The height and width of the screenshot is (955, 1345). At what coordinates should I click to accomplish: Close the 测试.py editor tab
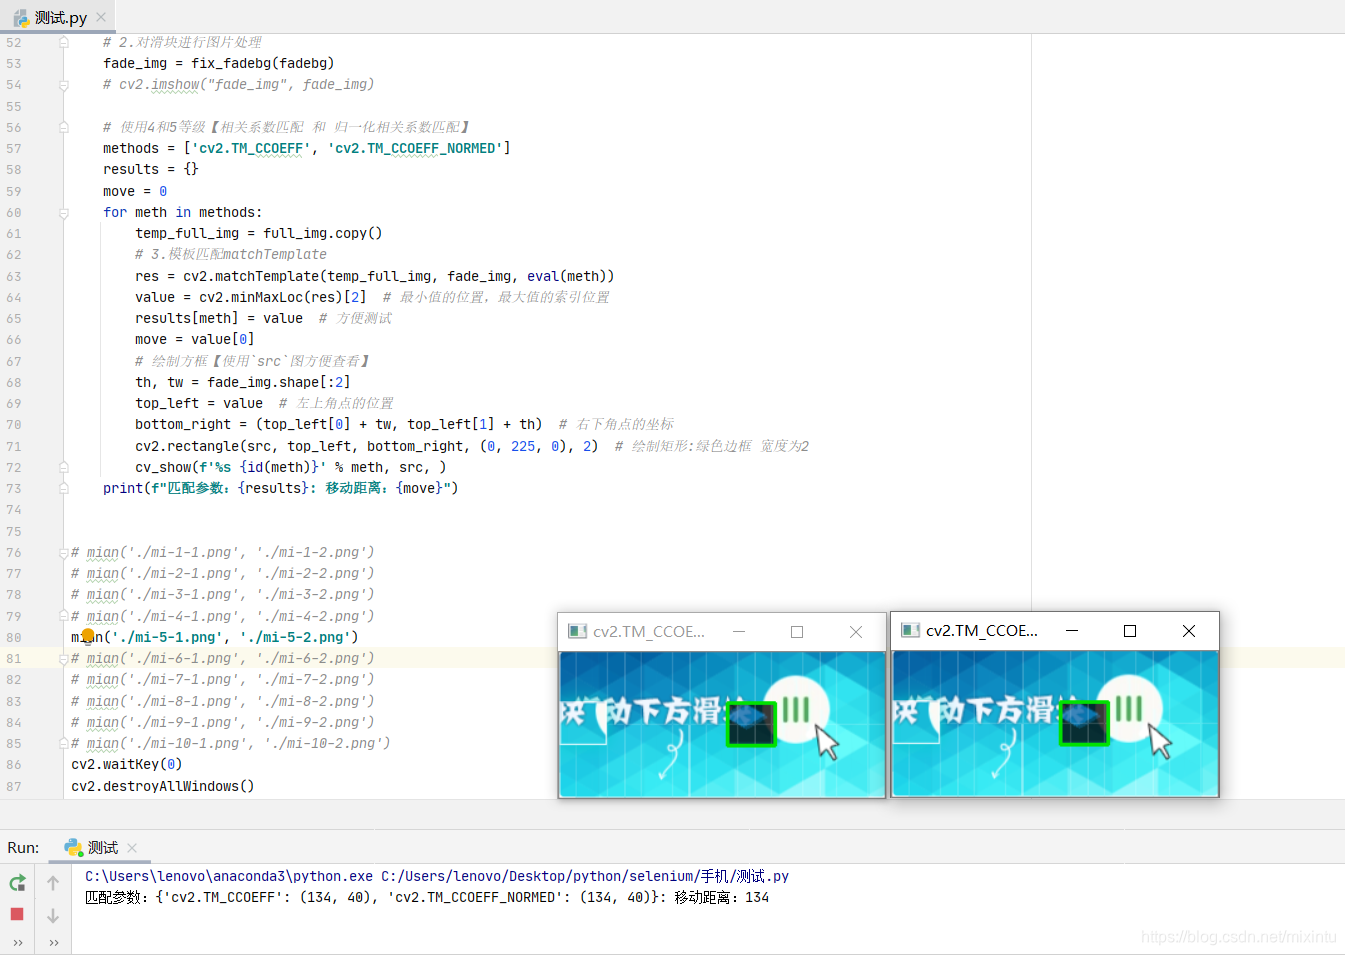point(101,17)
